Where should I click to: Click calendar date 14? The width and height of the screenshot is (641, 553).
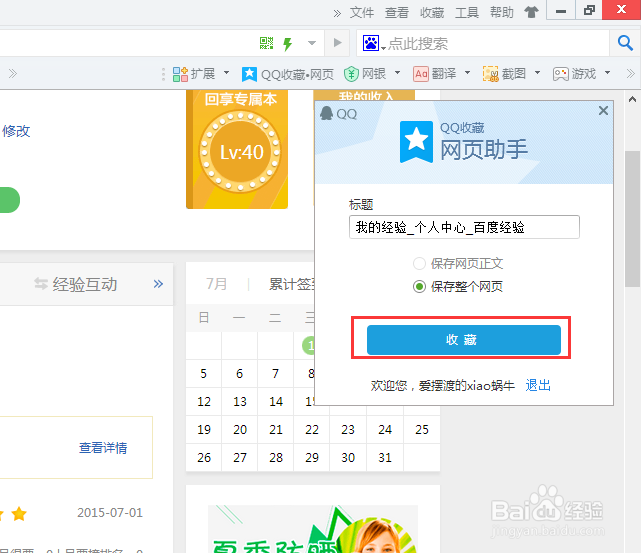pyautogui.click(x=276, y=402)
